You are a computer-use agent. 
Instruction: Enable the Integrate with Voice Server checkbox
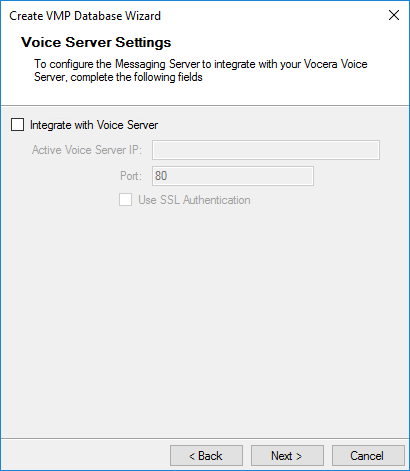pos(17,125)
